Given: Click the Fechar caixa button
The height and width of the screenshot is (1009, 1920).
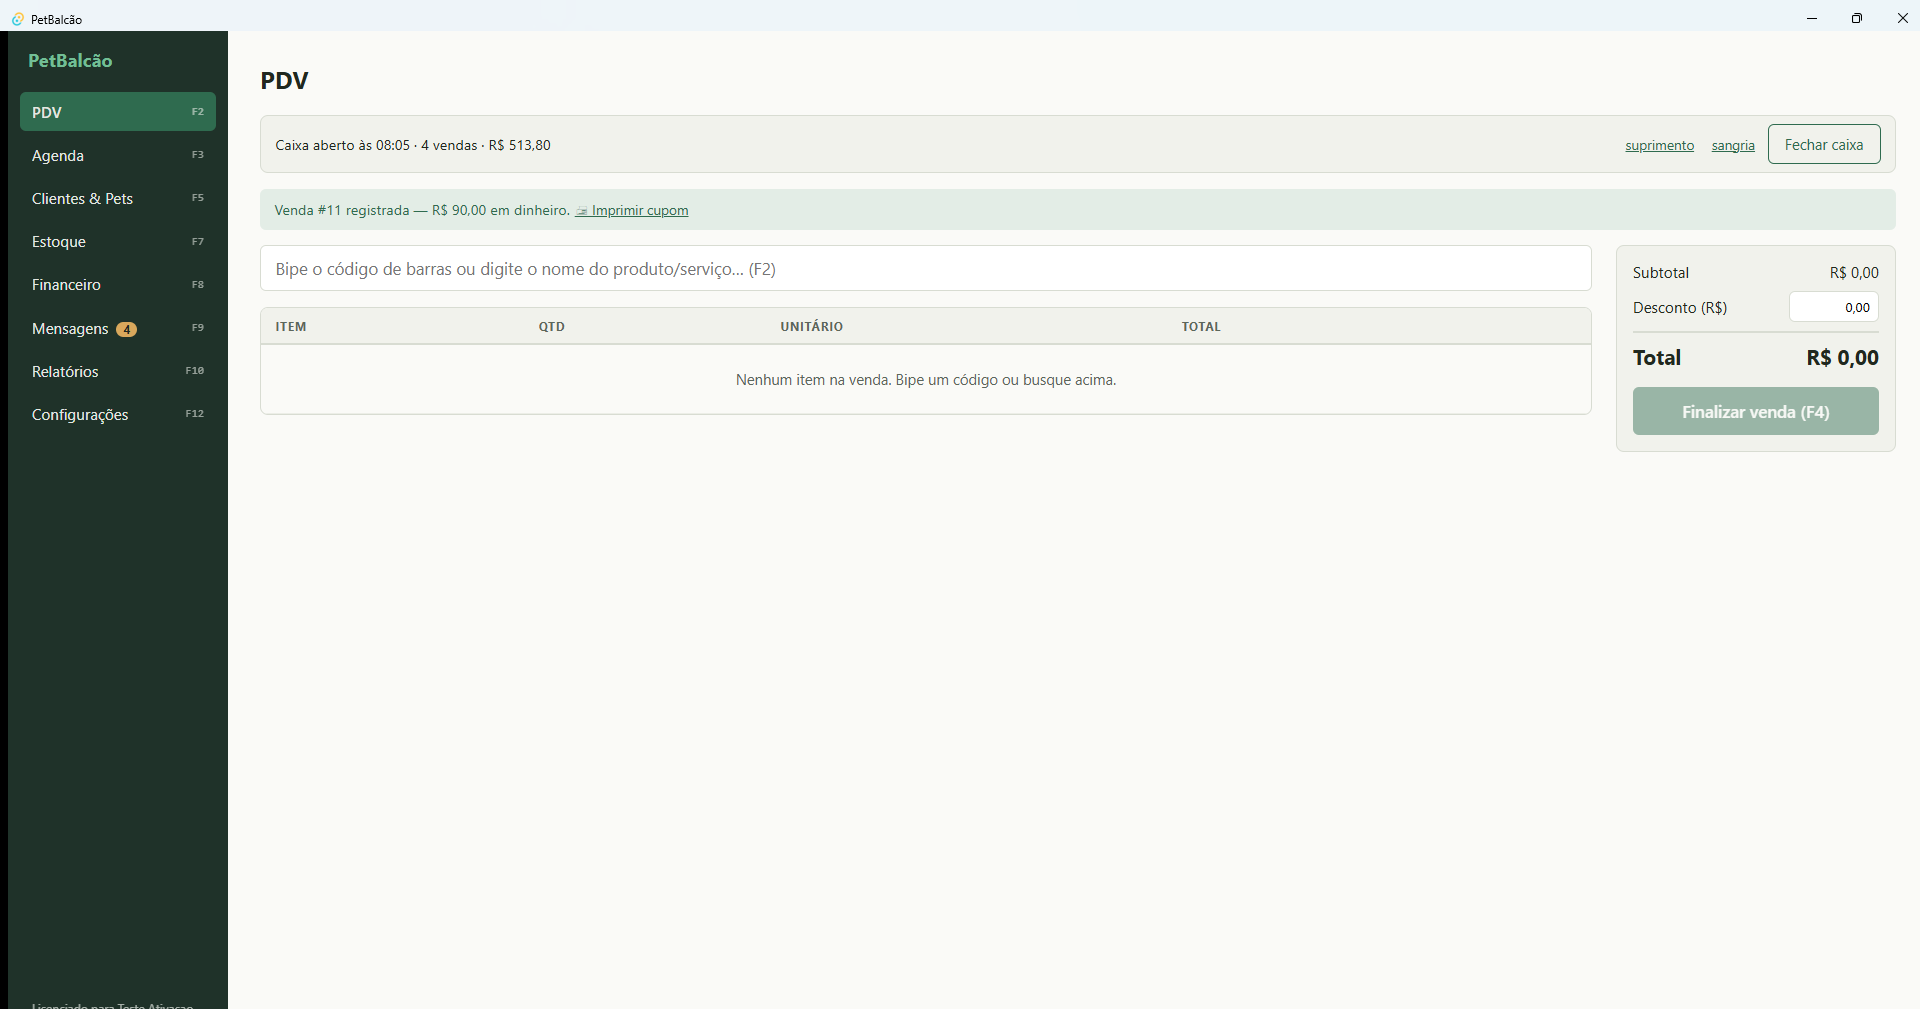Looking at the screenshot, I should (x=1824, y=144).
